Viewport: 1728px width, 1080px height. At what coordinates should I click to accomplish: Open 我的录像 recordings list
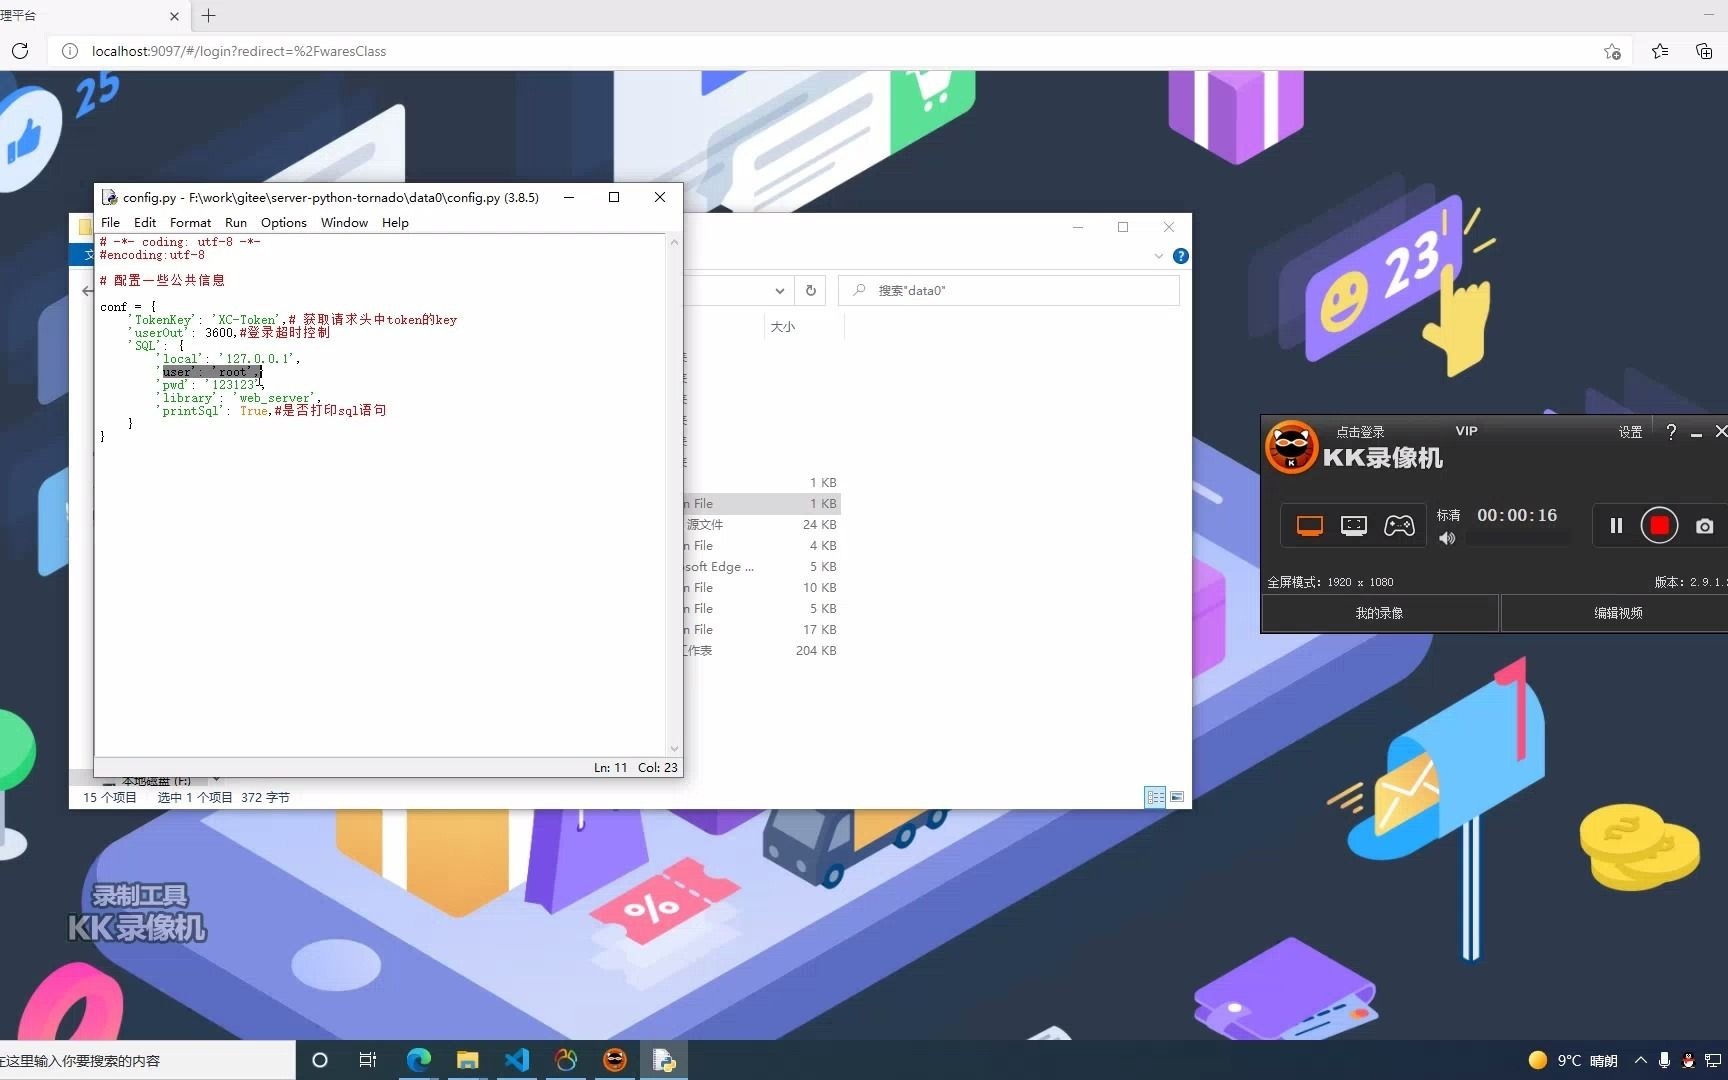[x=1379, y=613]
